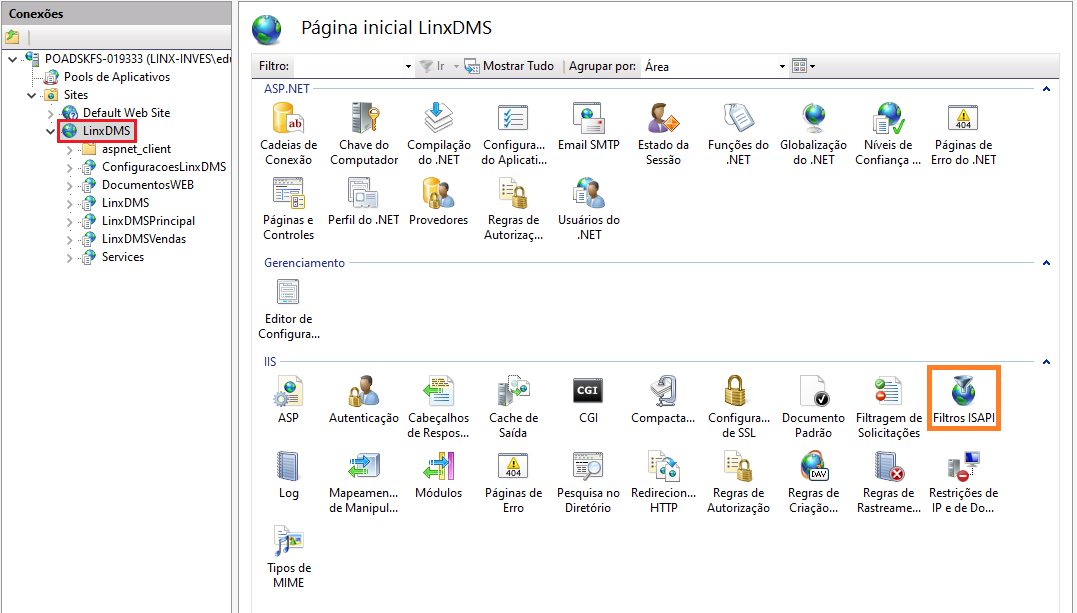Open Configurações de SSL icon
The height and width of the screenshot is (613, 1077).
point(738,407)
